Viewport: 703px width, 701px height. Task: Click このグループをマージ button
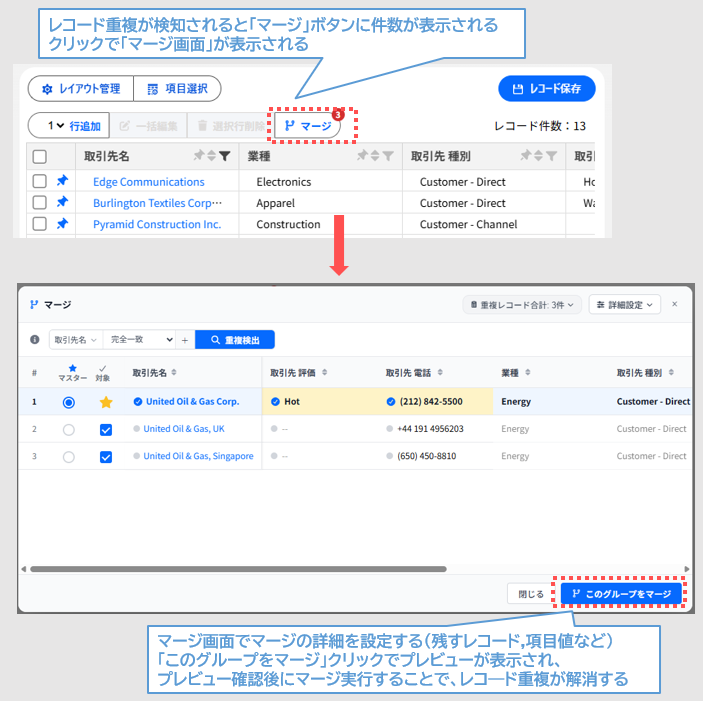[621, 594]
